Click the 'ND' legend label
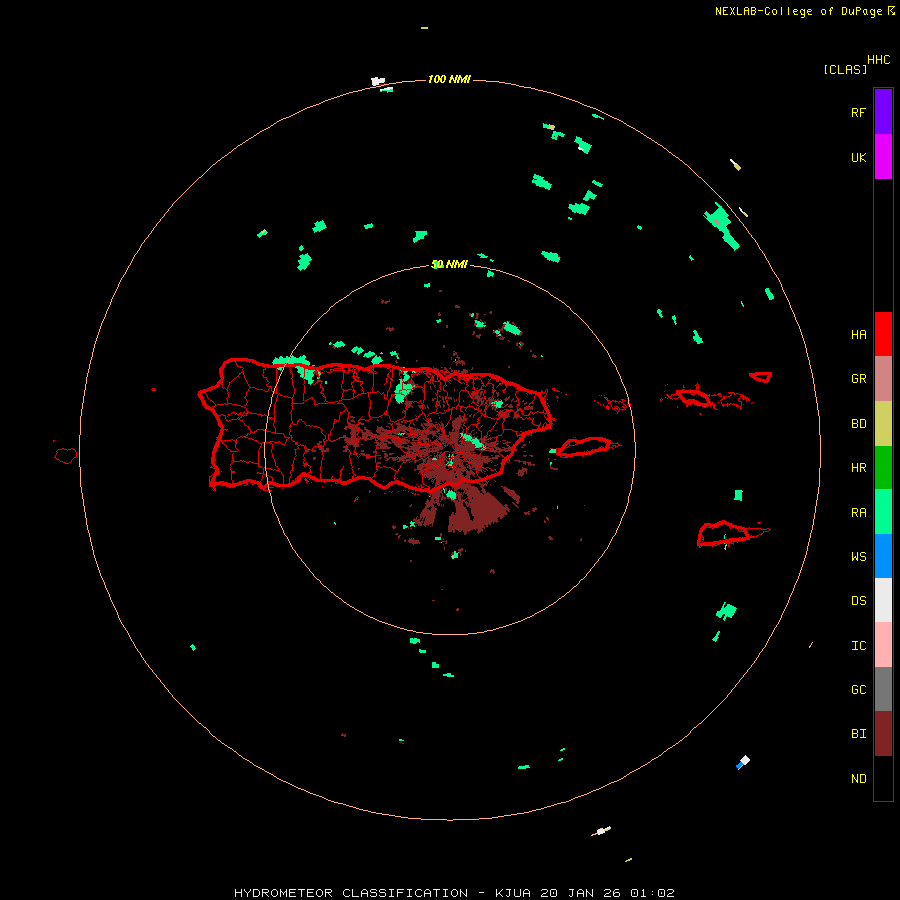 click(x=858, y=778)
